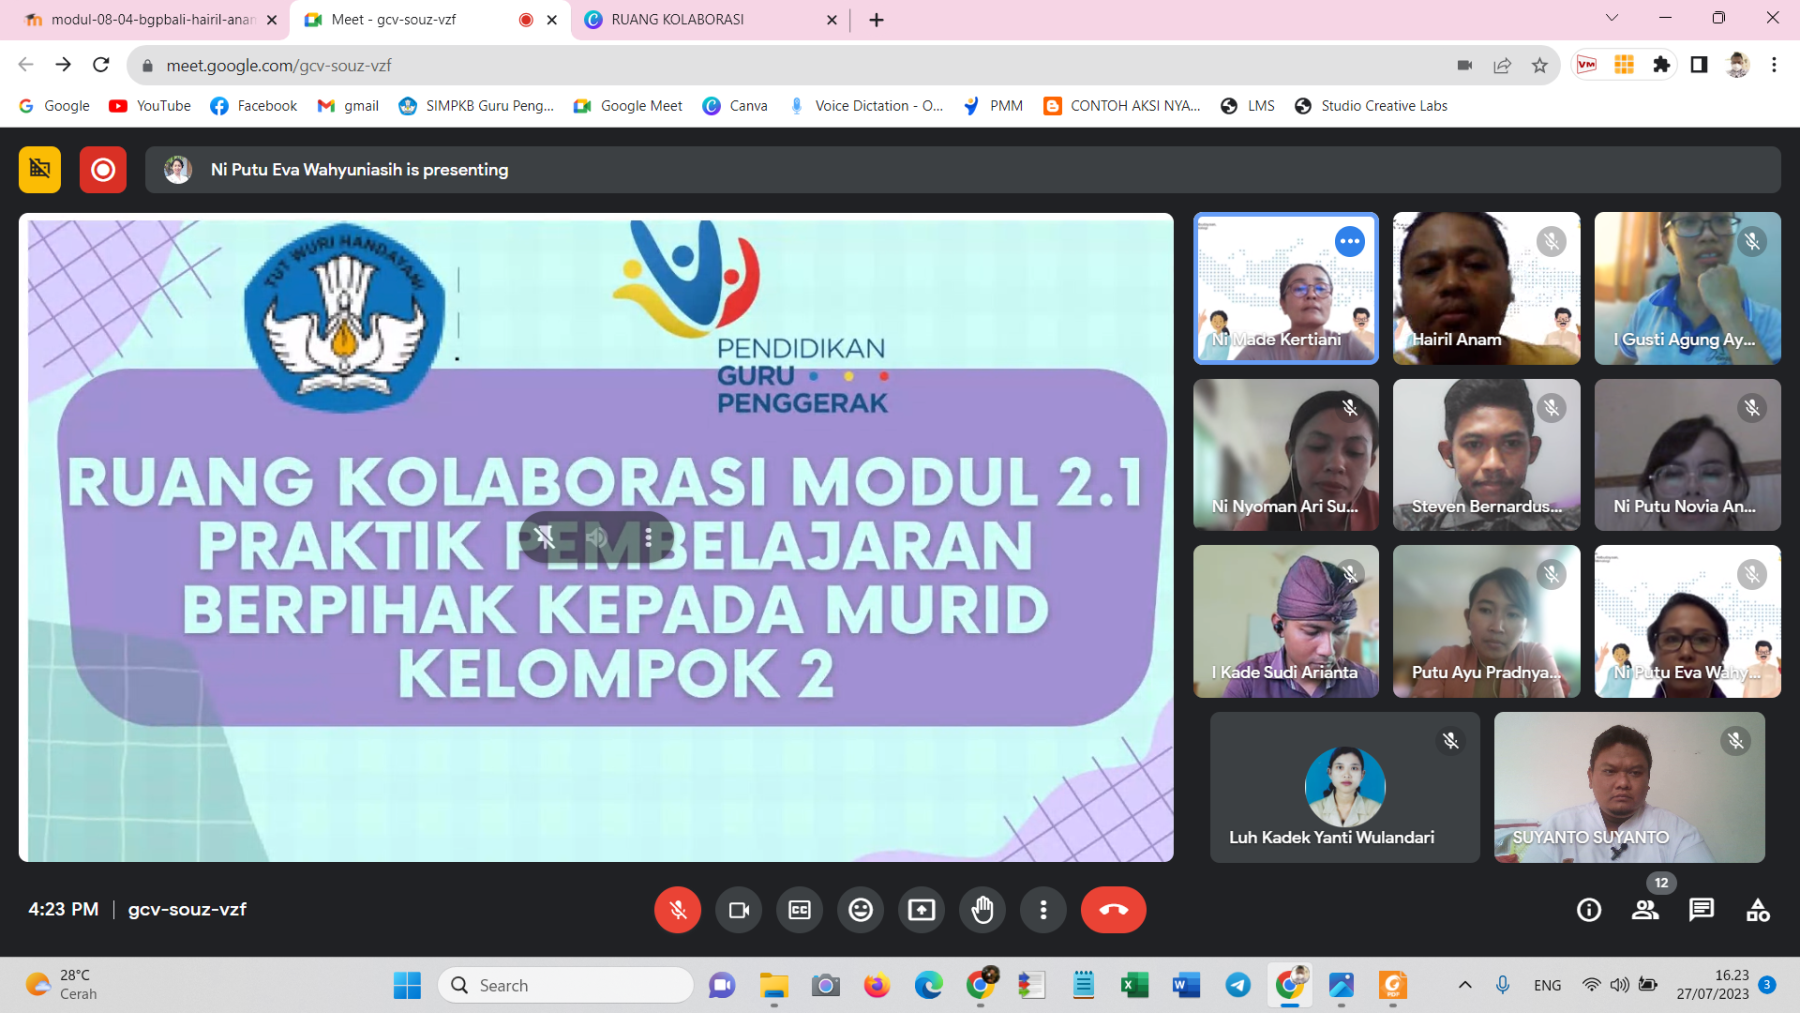This screenshot has height=1013, width=1800.
Task: Toggle the camera on or off
Action: pos(739,910)
